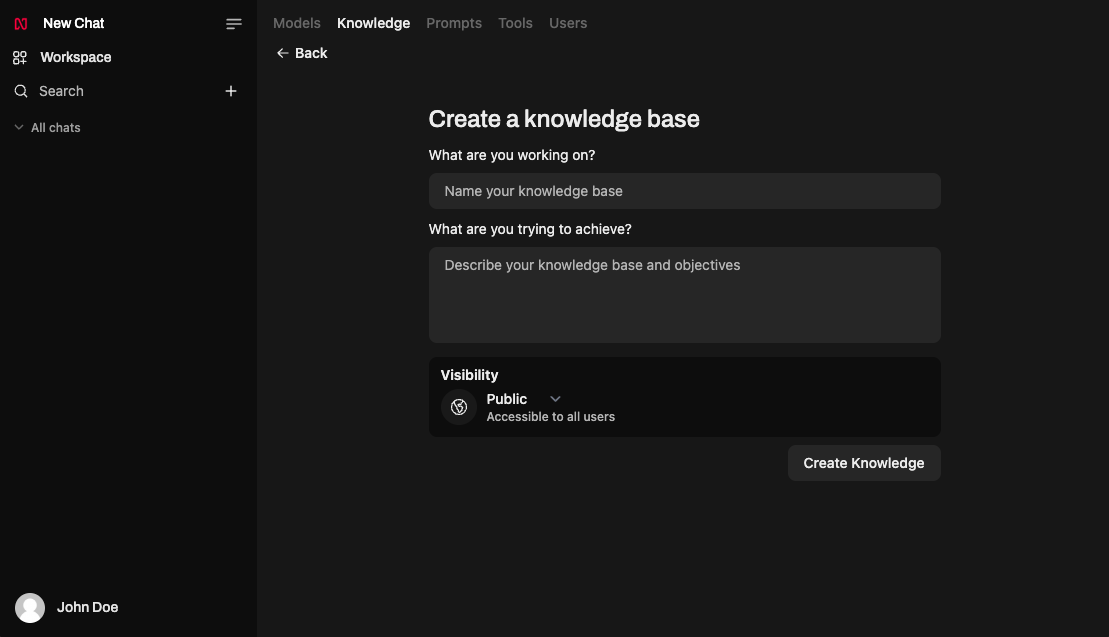Click the All chats label
Screen dimensions: 1109x637
click(56, 128)
